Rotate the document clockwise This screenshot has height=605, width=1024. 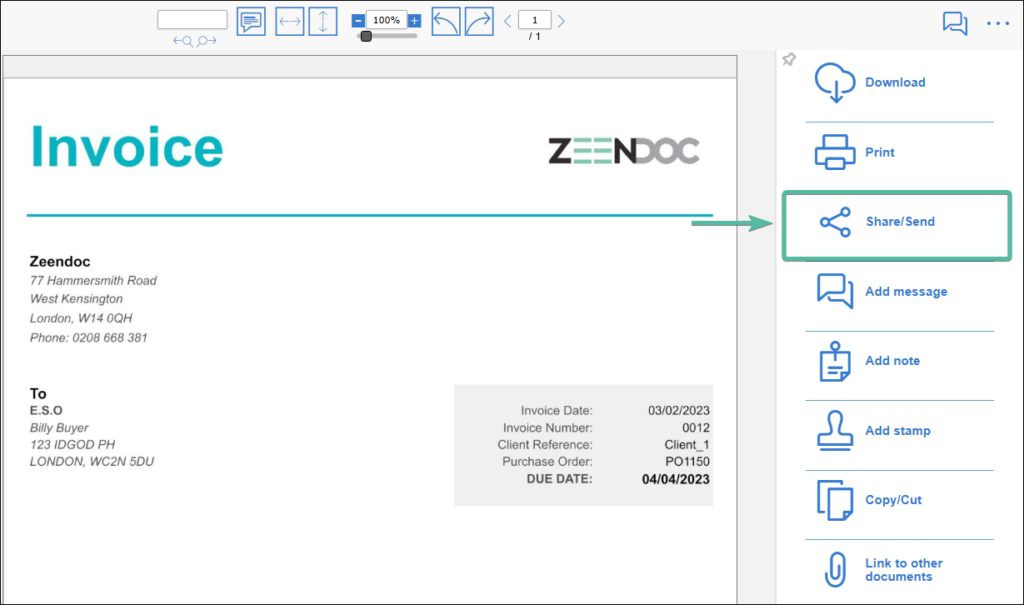(x=479, y=22)
